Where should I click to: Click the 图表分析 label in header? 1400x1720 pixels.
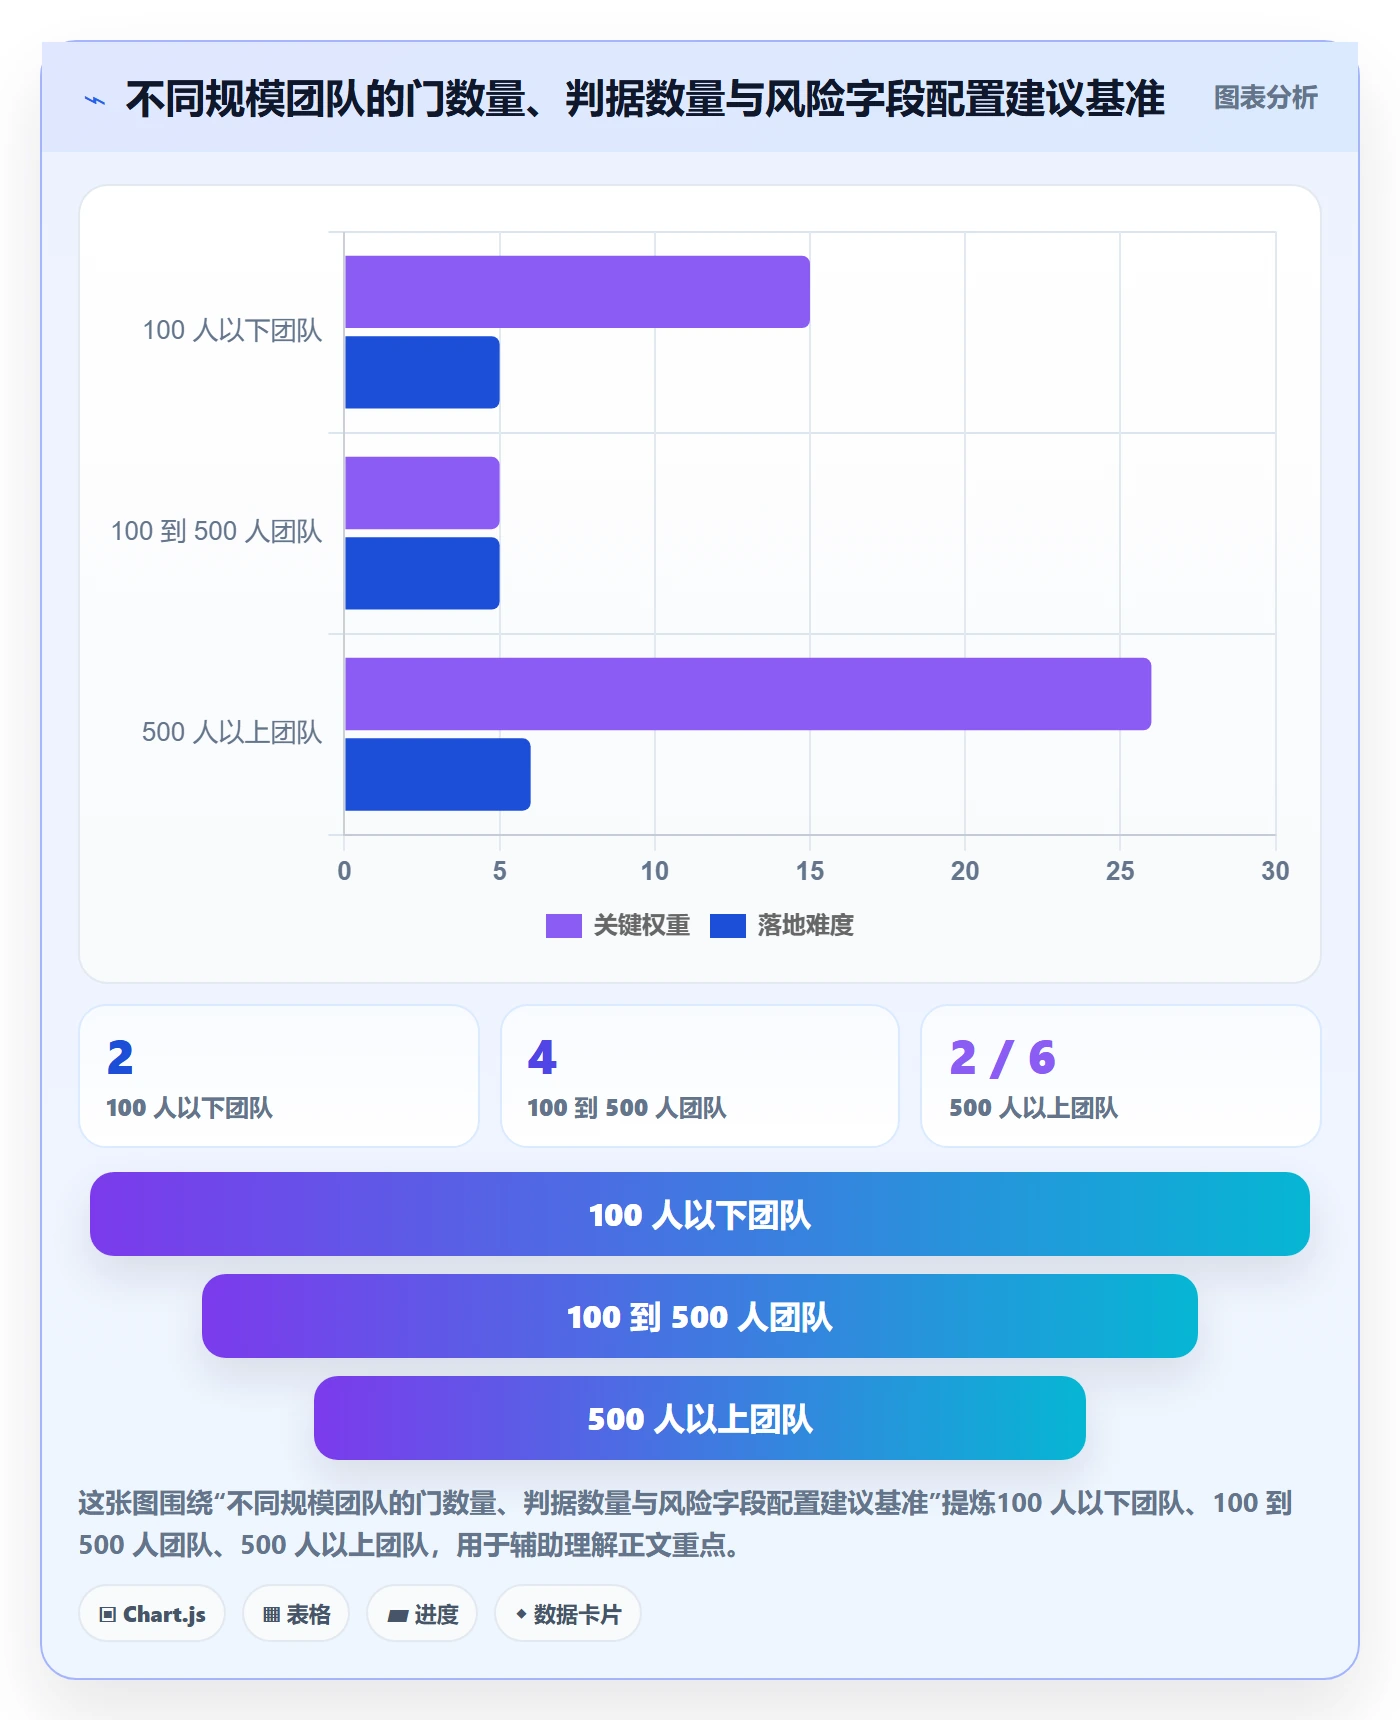(1265, 98)
